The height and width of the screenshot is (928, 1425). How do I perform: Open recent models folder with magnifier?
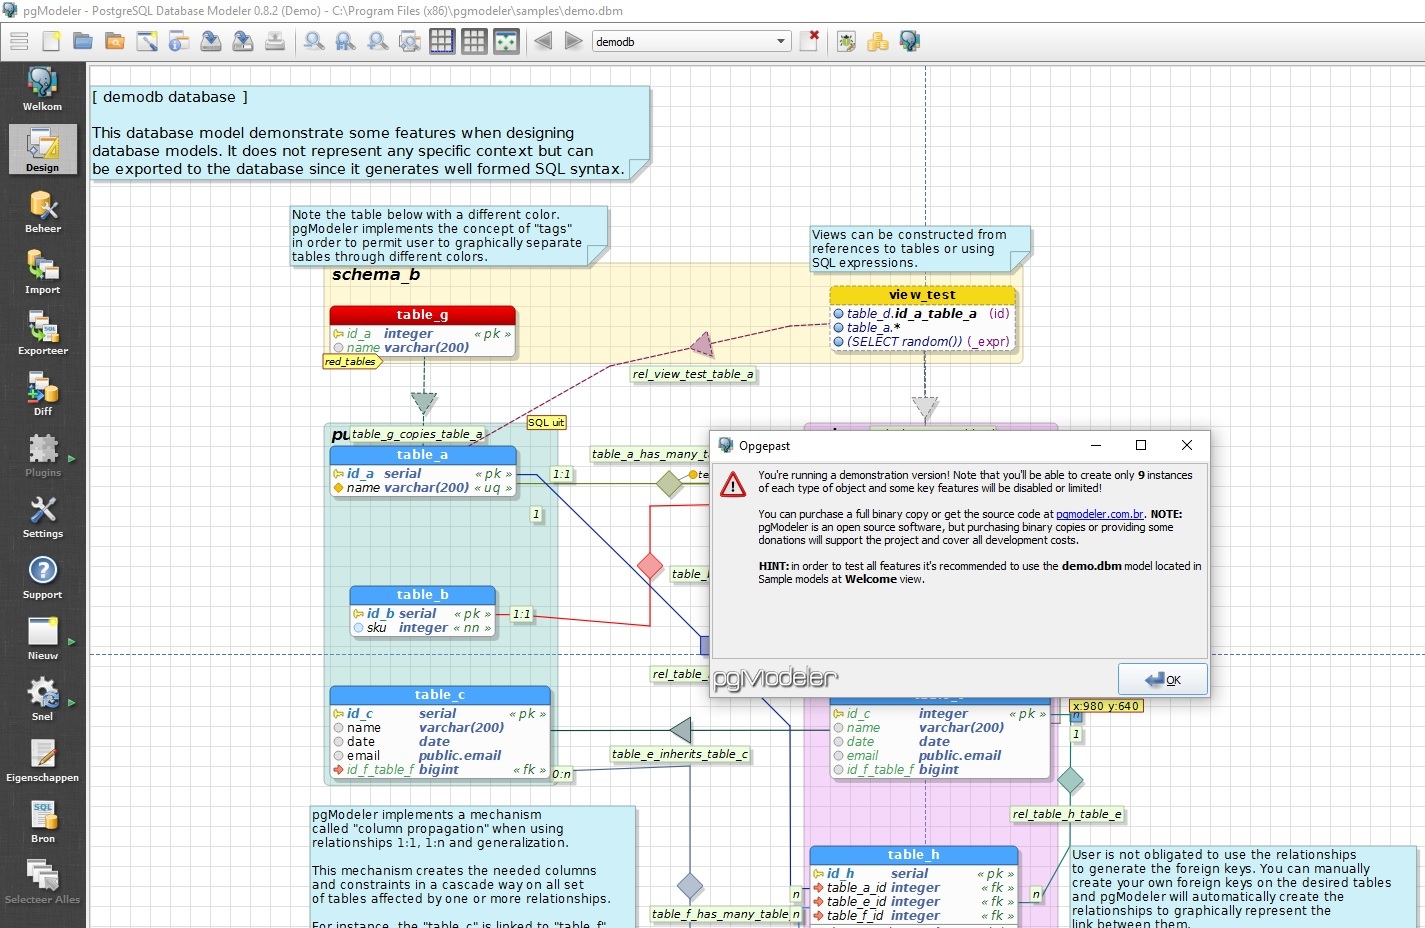tap(115, 41)
